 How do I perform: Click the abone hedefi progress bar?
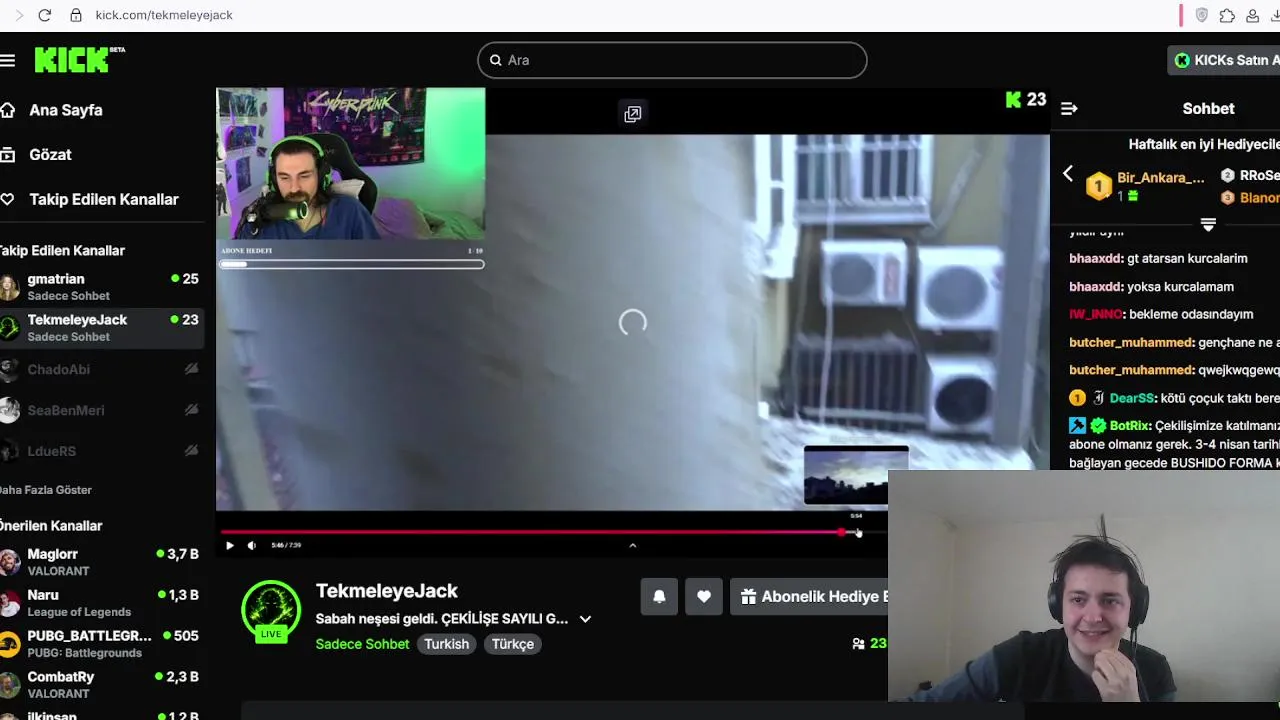[351, 264]
